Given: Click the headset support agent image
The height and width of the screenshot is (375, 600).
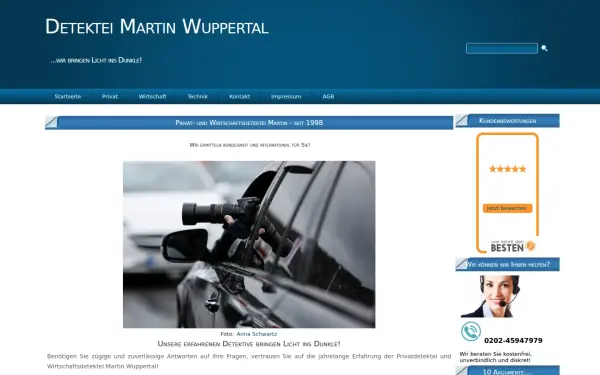Looking at the screenshot, I should click(x=490, y=297).
